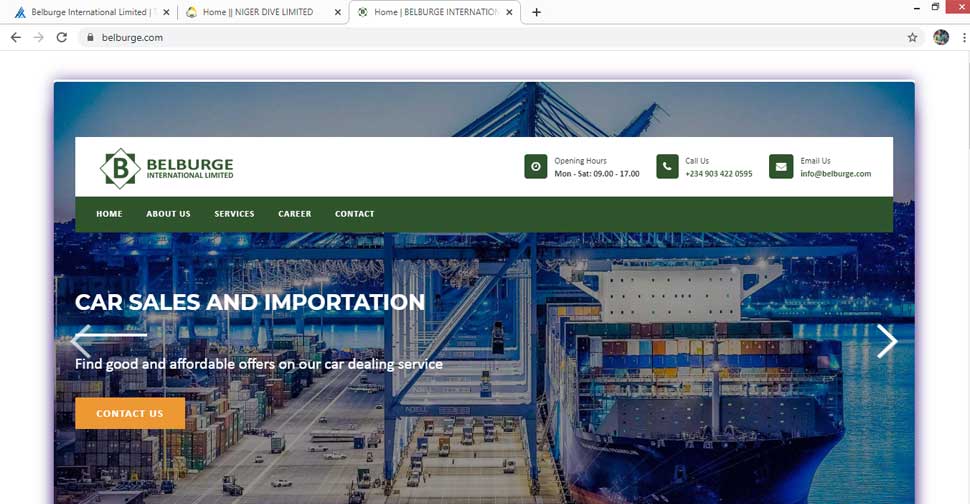Click the browser forward arrow
This screenshot has width=970, height=504.
38,38
